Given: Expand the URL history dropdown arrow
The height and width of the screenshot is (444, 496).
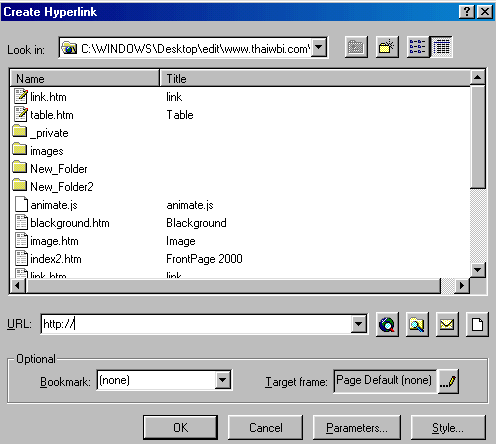Looking at the screenshot, I should (x=359, y=324).
